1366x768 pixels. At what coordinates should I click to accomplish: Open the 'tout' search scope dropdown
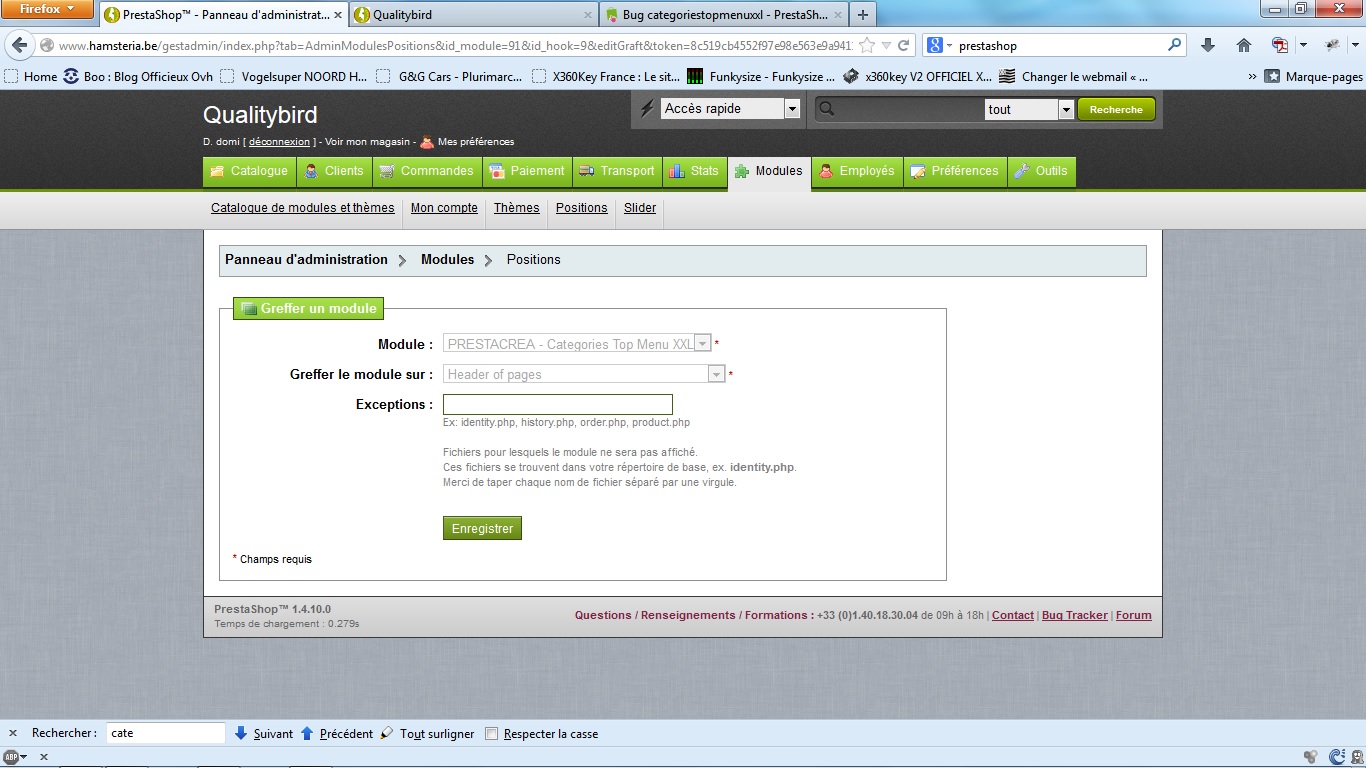coord(1029,109)
